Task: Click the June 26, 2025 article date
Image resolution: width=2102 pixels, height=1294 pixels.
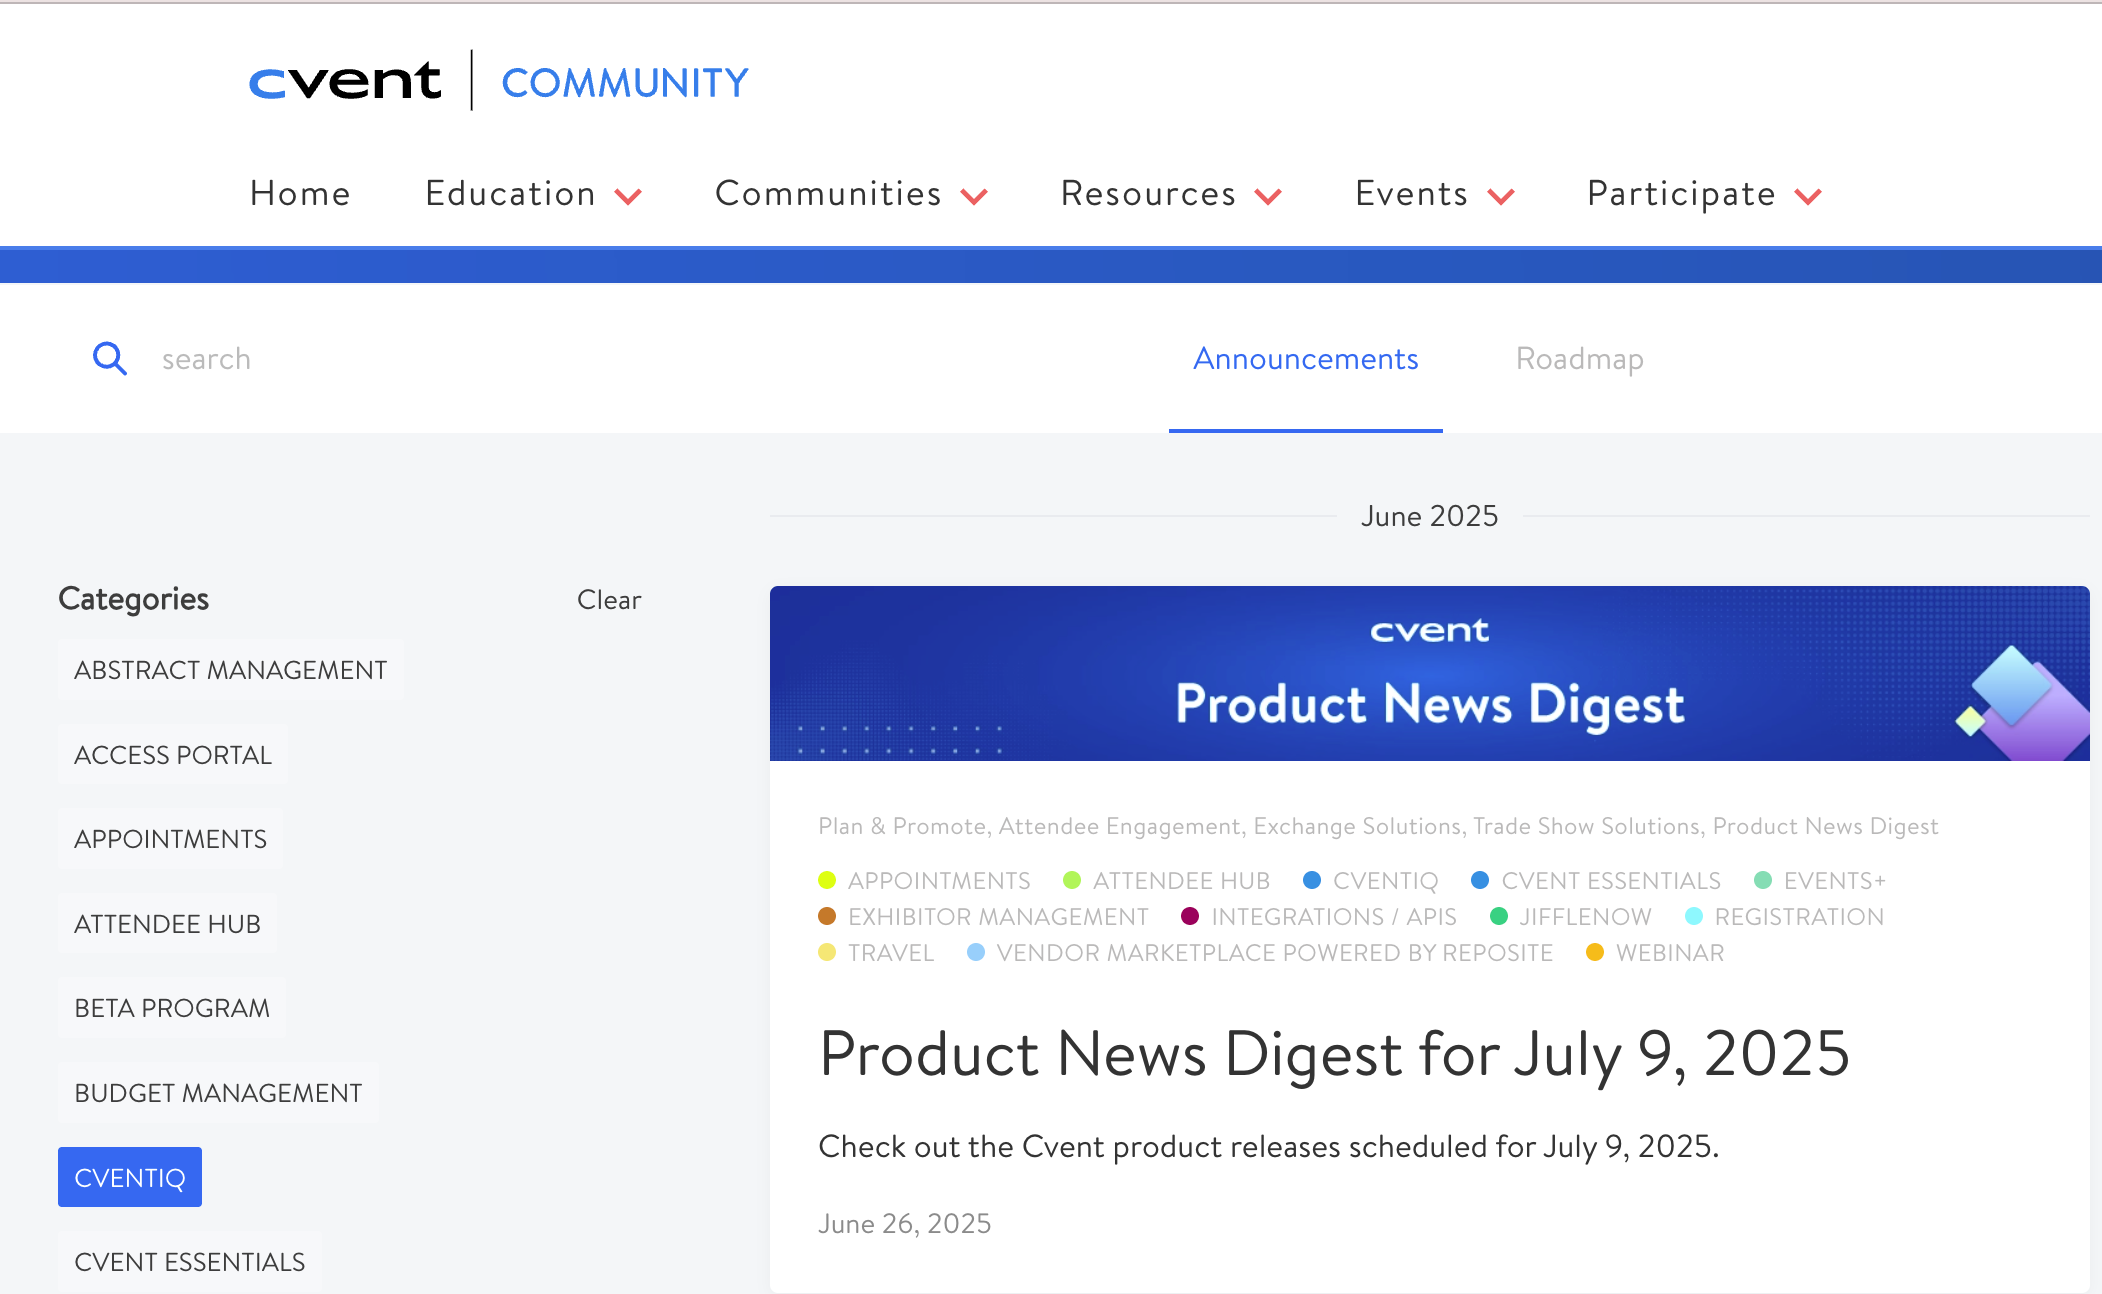Action: point(905,1224)
